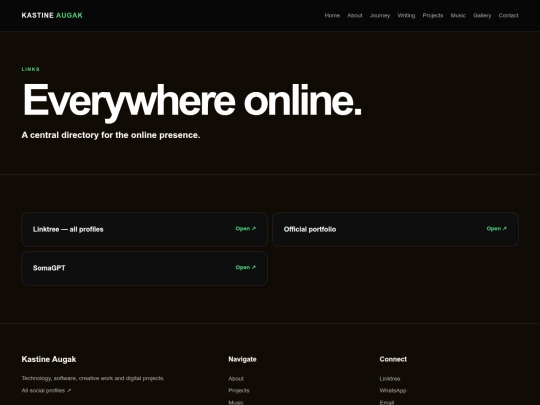Viewport: 540px width, 405px height.
Task: Open Projects from the header menu
Action: (x=433, y=15)
